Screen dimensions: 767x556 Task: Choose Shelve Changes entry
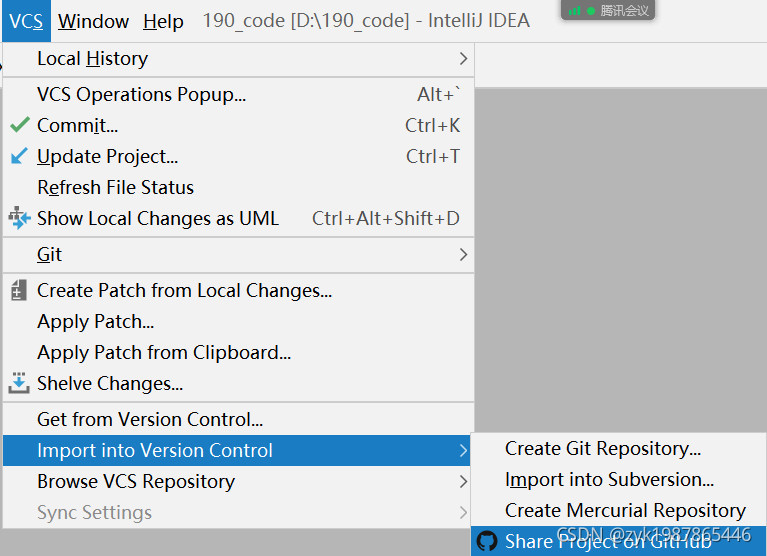pos(238,383)
